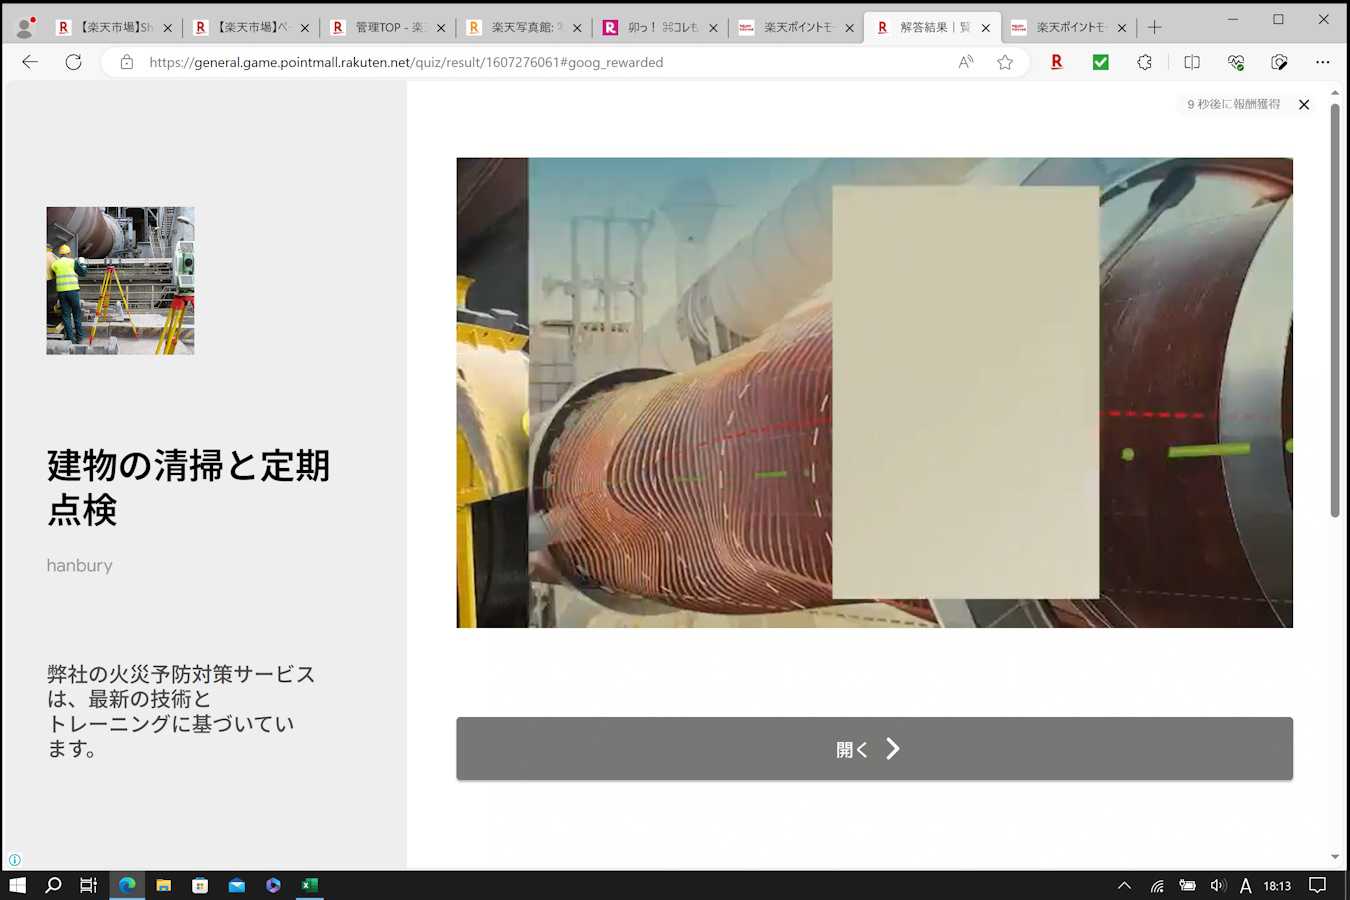Open a new browser tab
This screenshot has width=1350, height=900.
point(1154,28)
